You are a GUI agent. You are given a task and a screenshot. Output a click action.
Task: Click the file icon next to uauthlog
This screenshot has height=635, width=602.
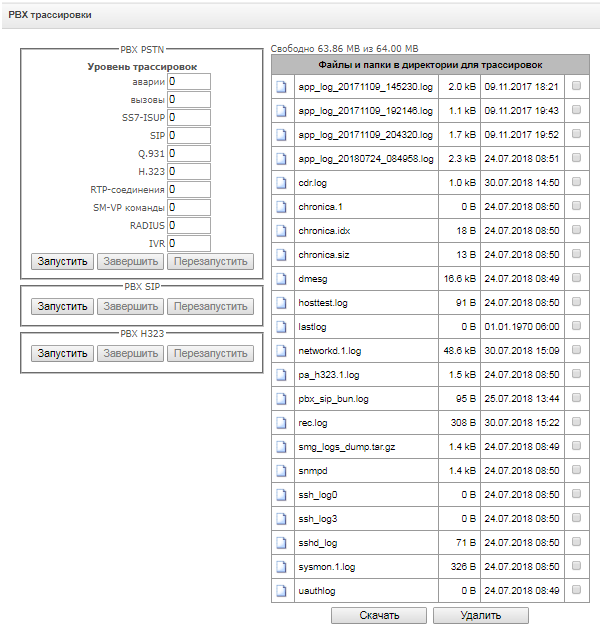pos(281,591)
